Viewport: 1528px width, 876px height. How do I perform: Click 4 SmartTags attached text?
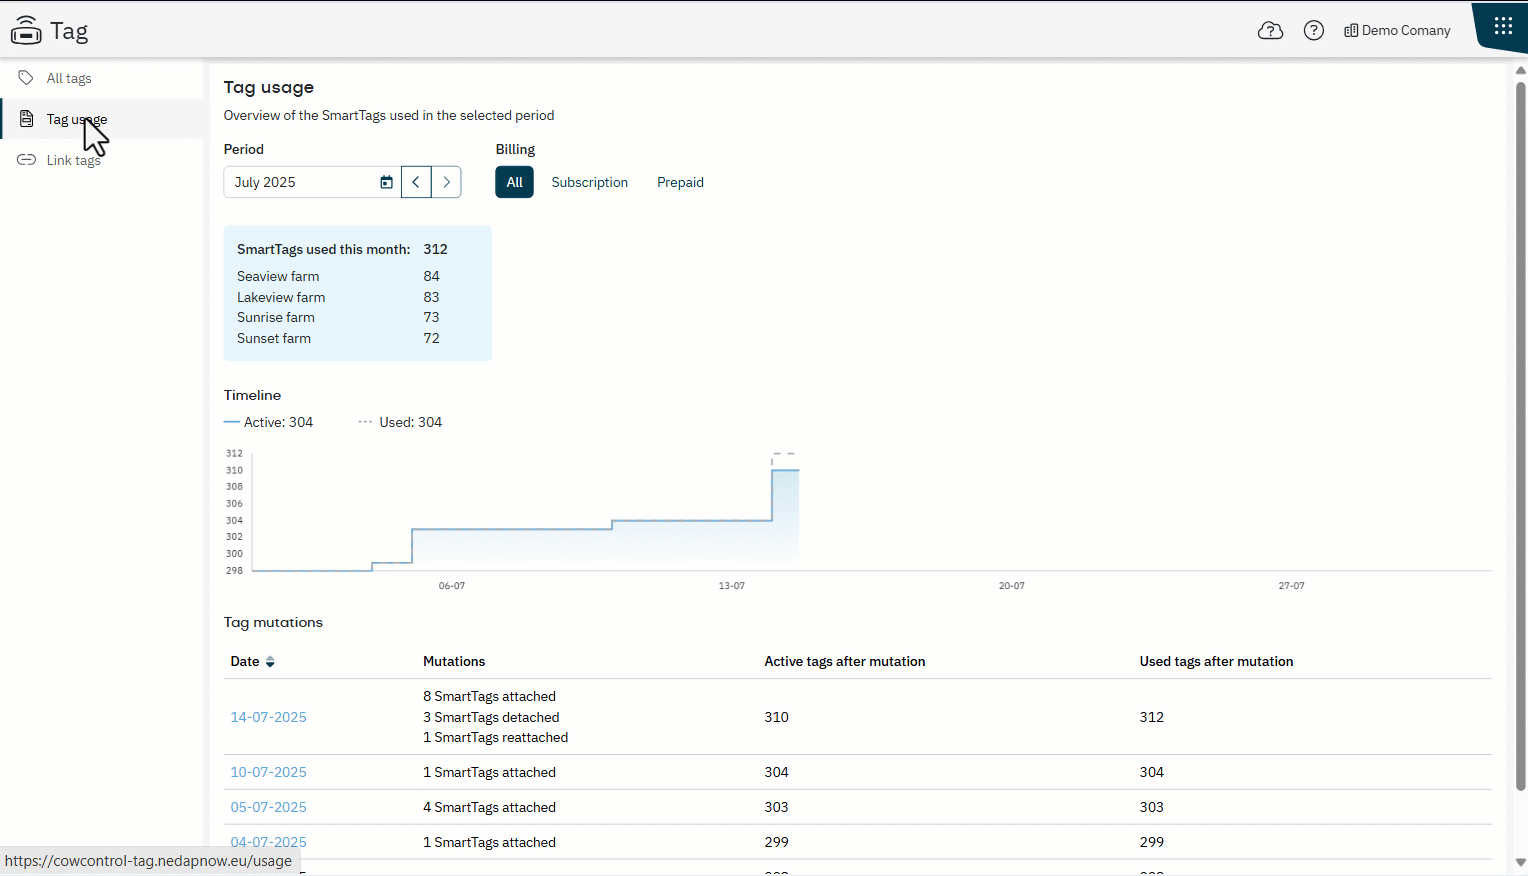click(x=489, y=807)
